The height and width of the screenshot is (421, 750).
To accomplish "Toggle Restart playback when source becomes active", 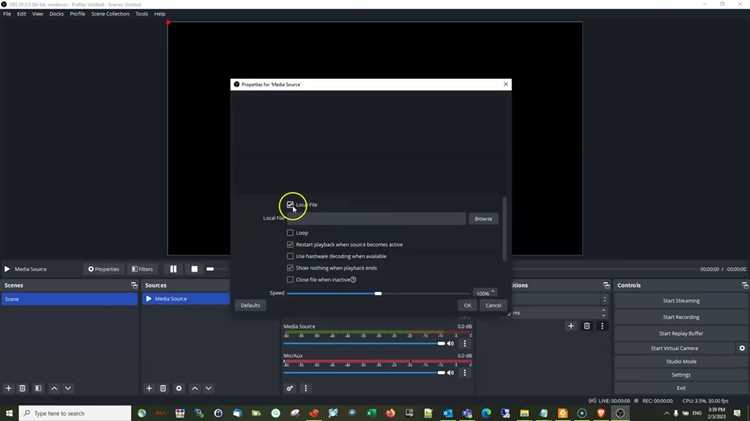I will pyautogui.click(x=290, y=244).
